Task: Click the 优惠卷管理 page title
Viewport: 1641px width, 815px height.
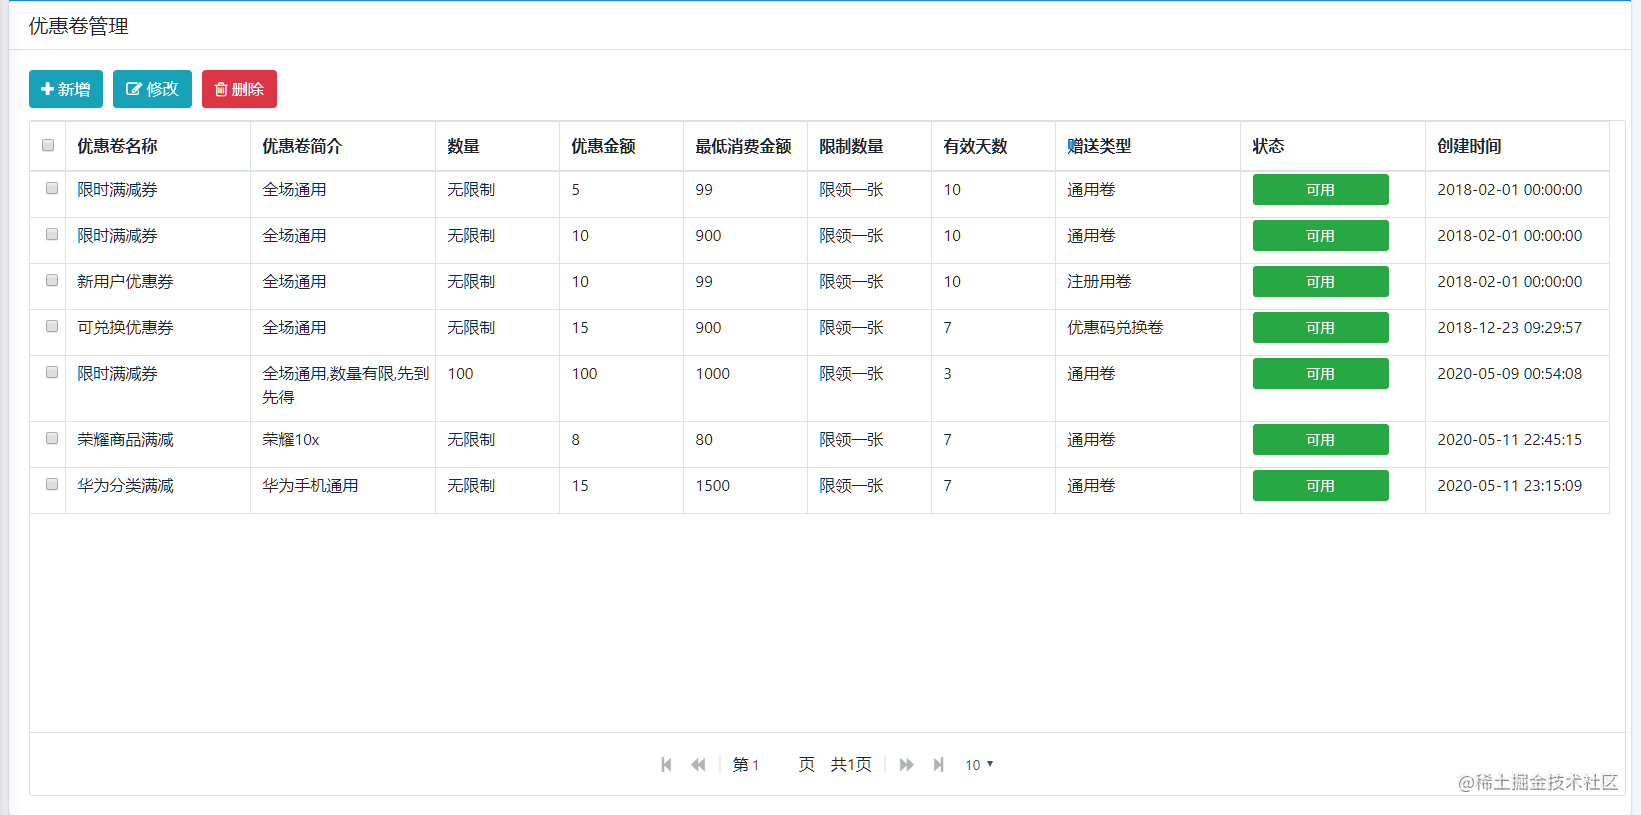Action: pyautogui.click(x=78, y=26)
